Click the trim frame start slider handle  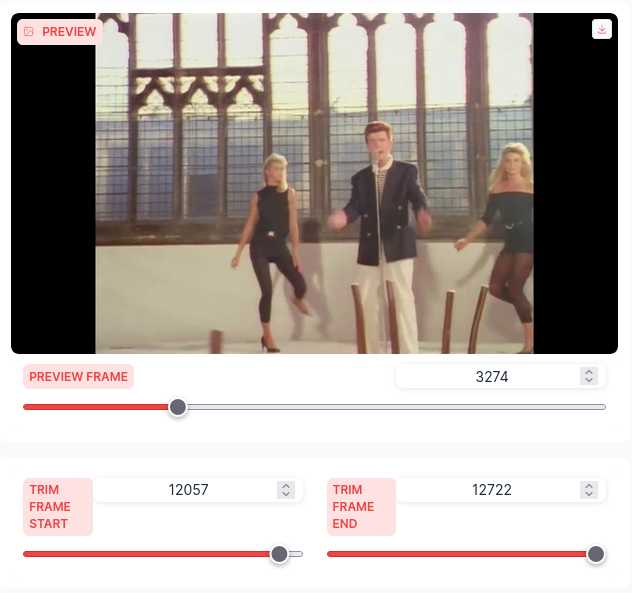point(279,554)
